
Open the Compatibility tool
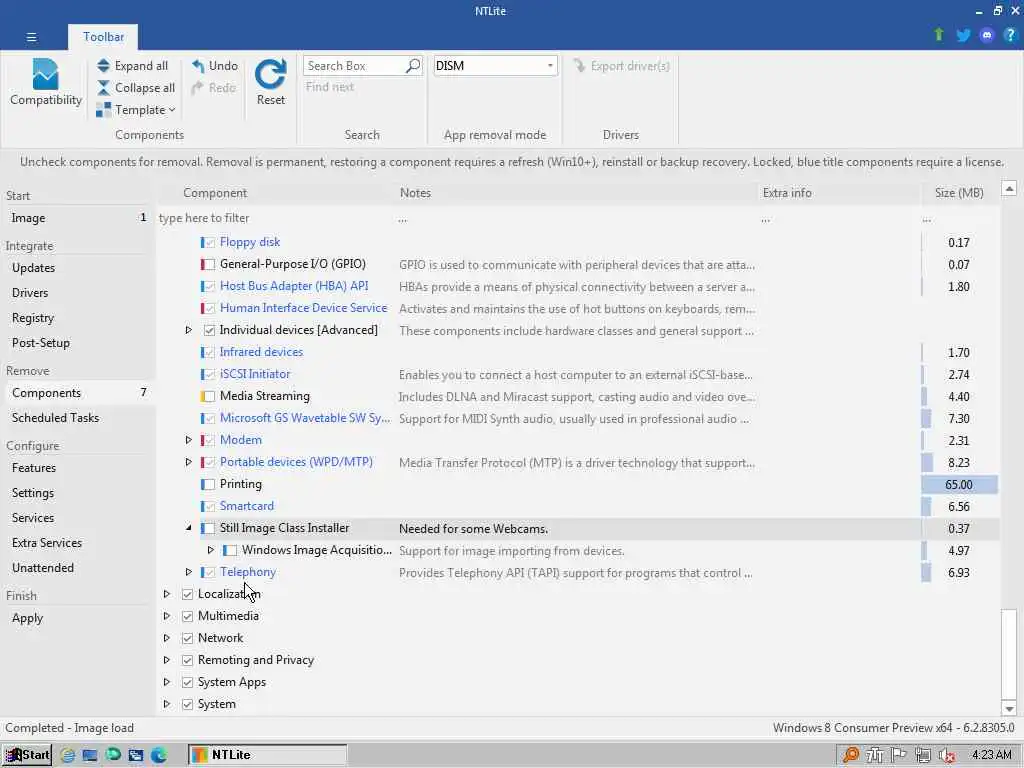point(46,82)
